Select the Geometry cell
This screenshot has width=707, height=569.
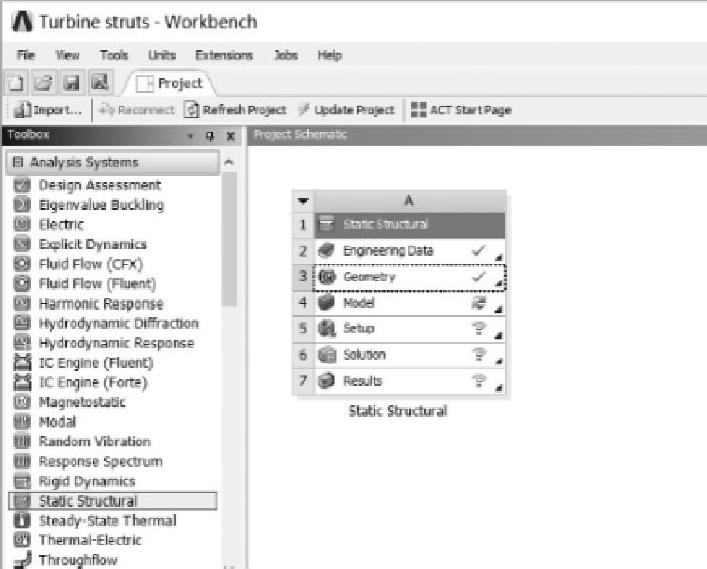409,277
